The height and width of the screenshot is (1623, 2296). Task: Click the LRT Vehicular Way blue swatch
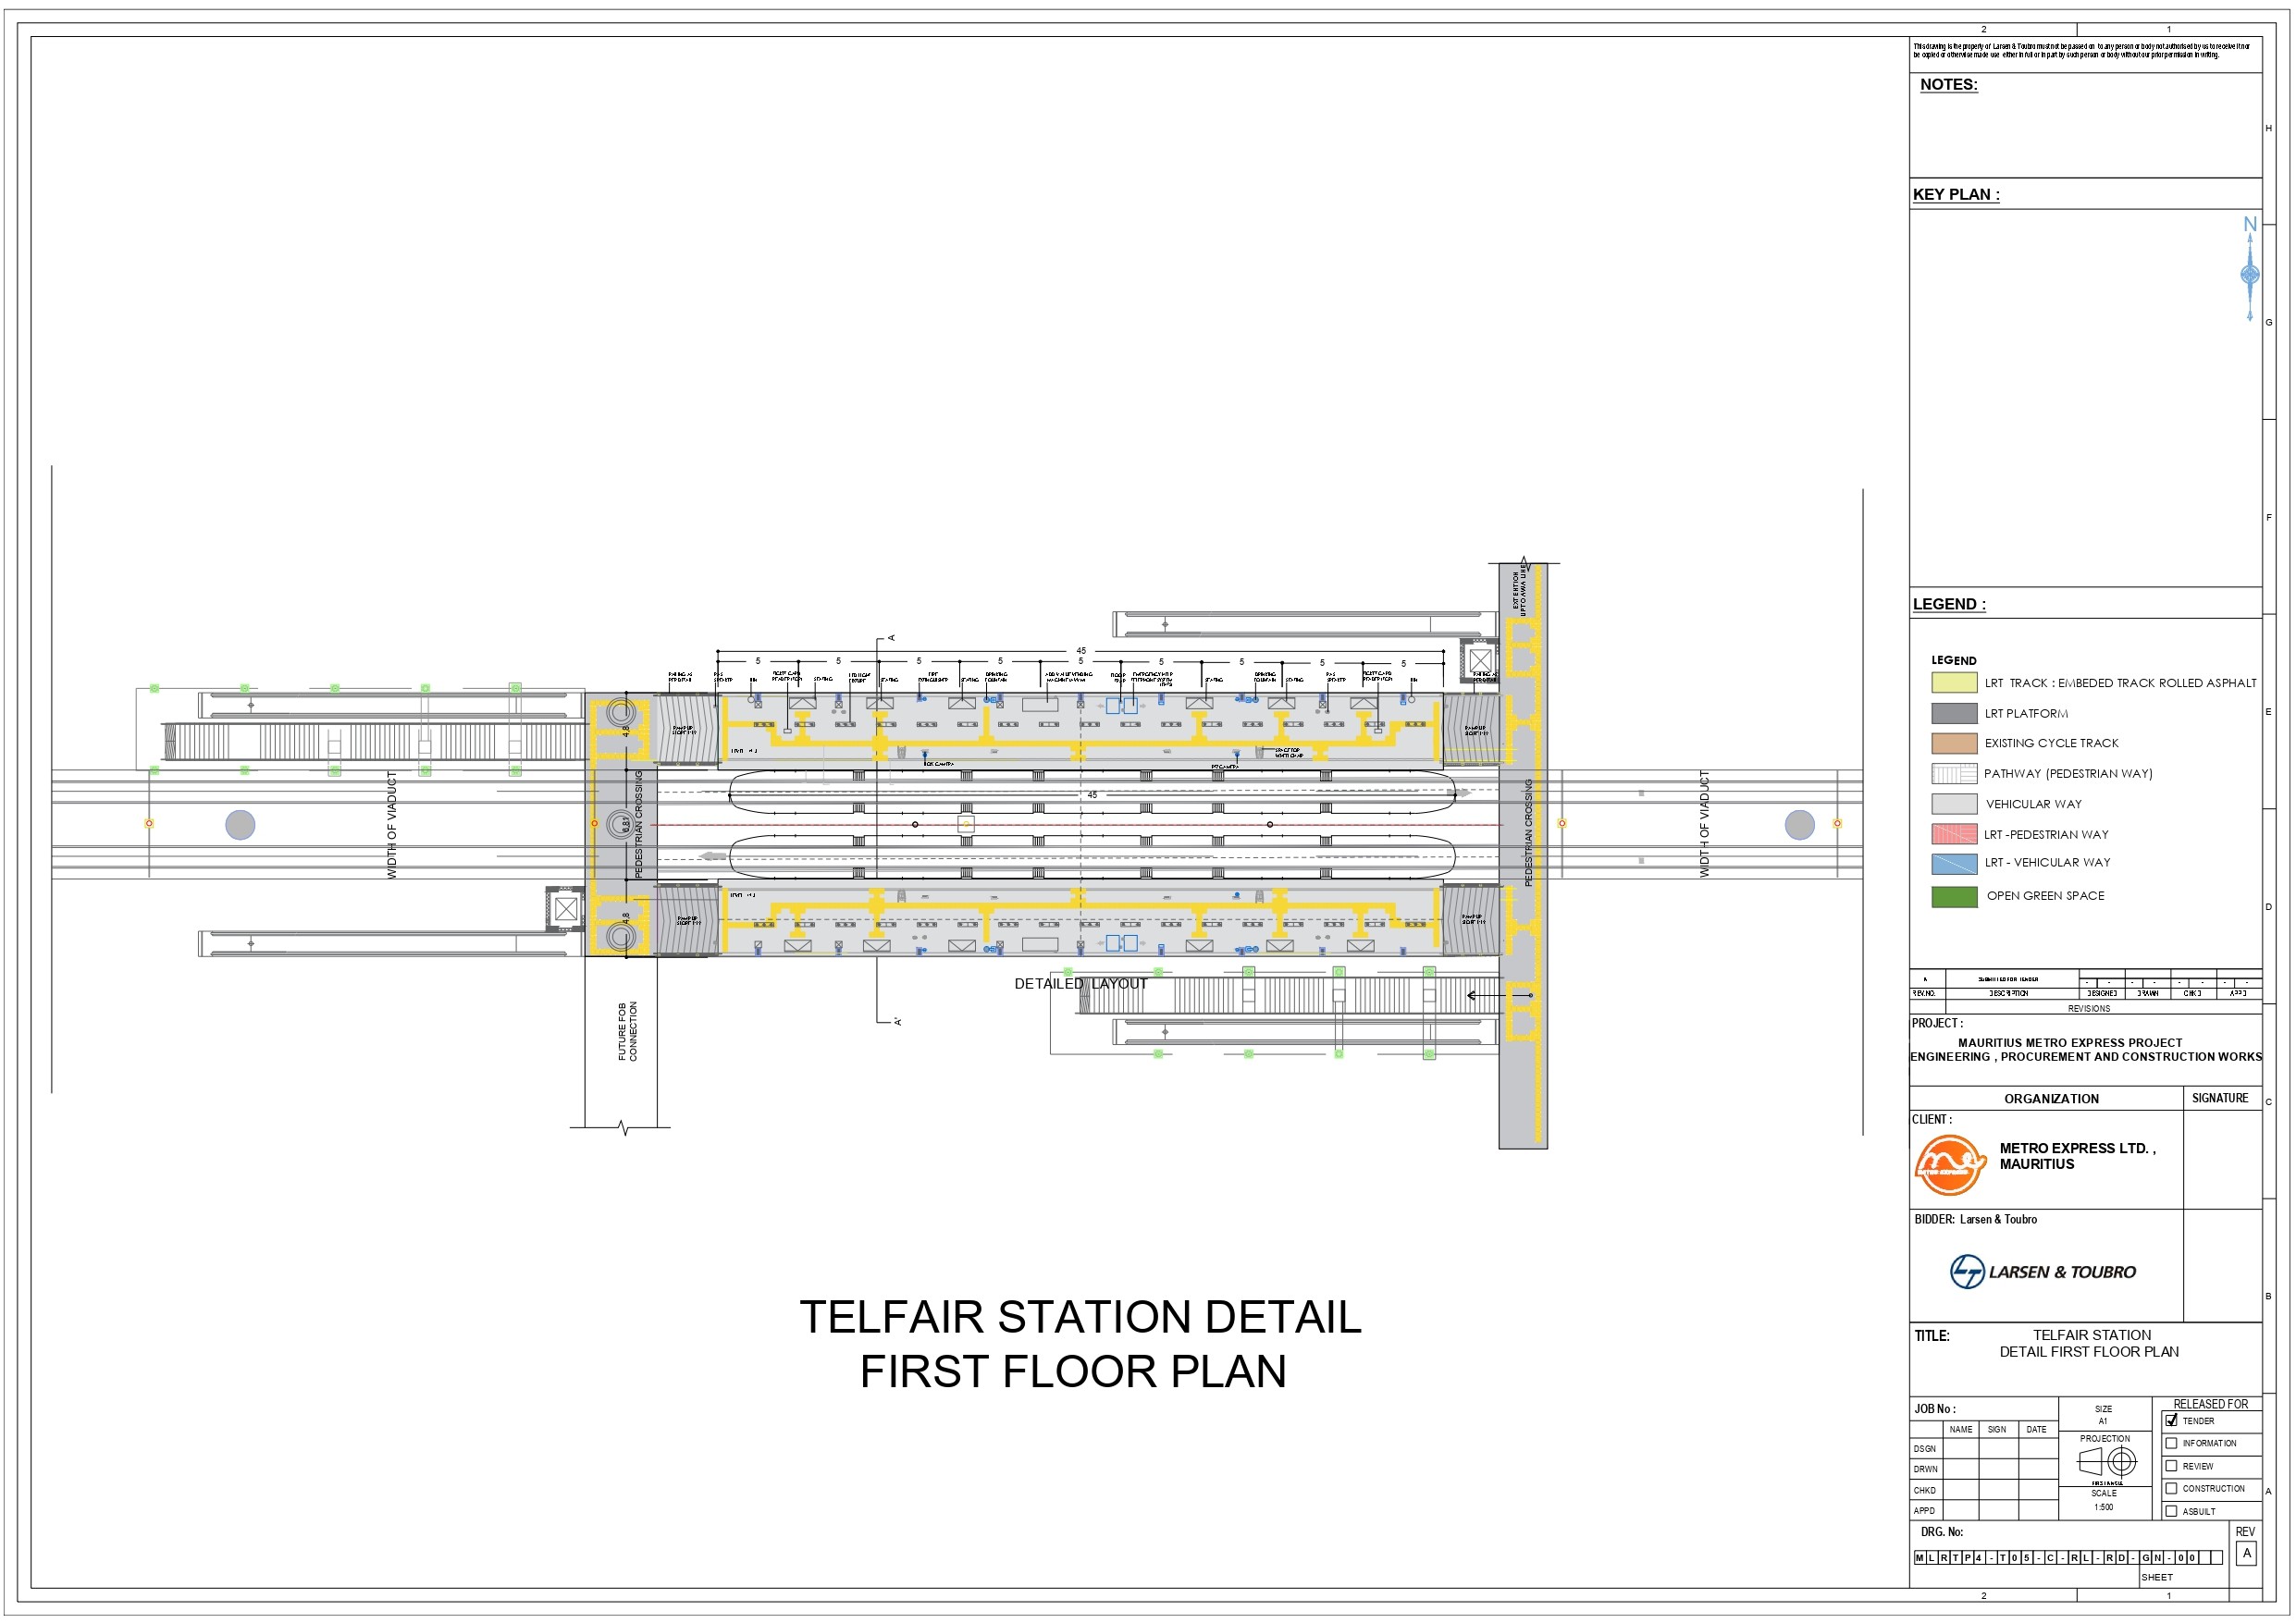tap(1954, 863)
